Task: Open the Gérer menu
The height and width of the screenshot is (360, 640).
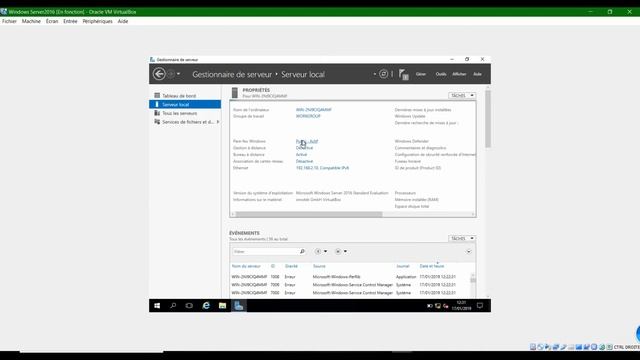Action: coord(421,74)
